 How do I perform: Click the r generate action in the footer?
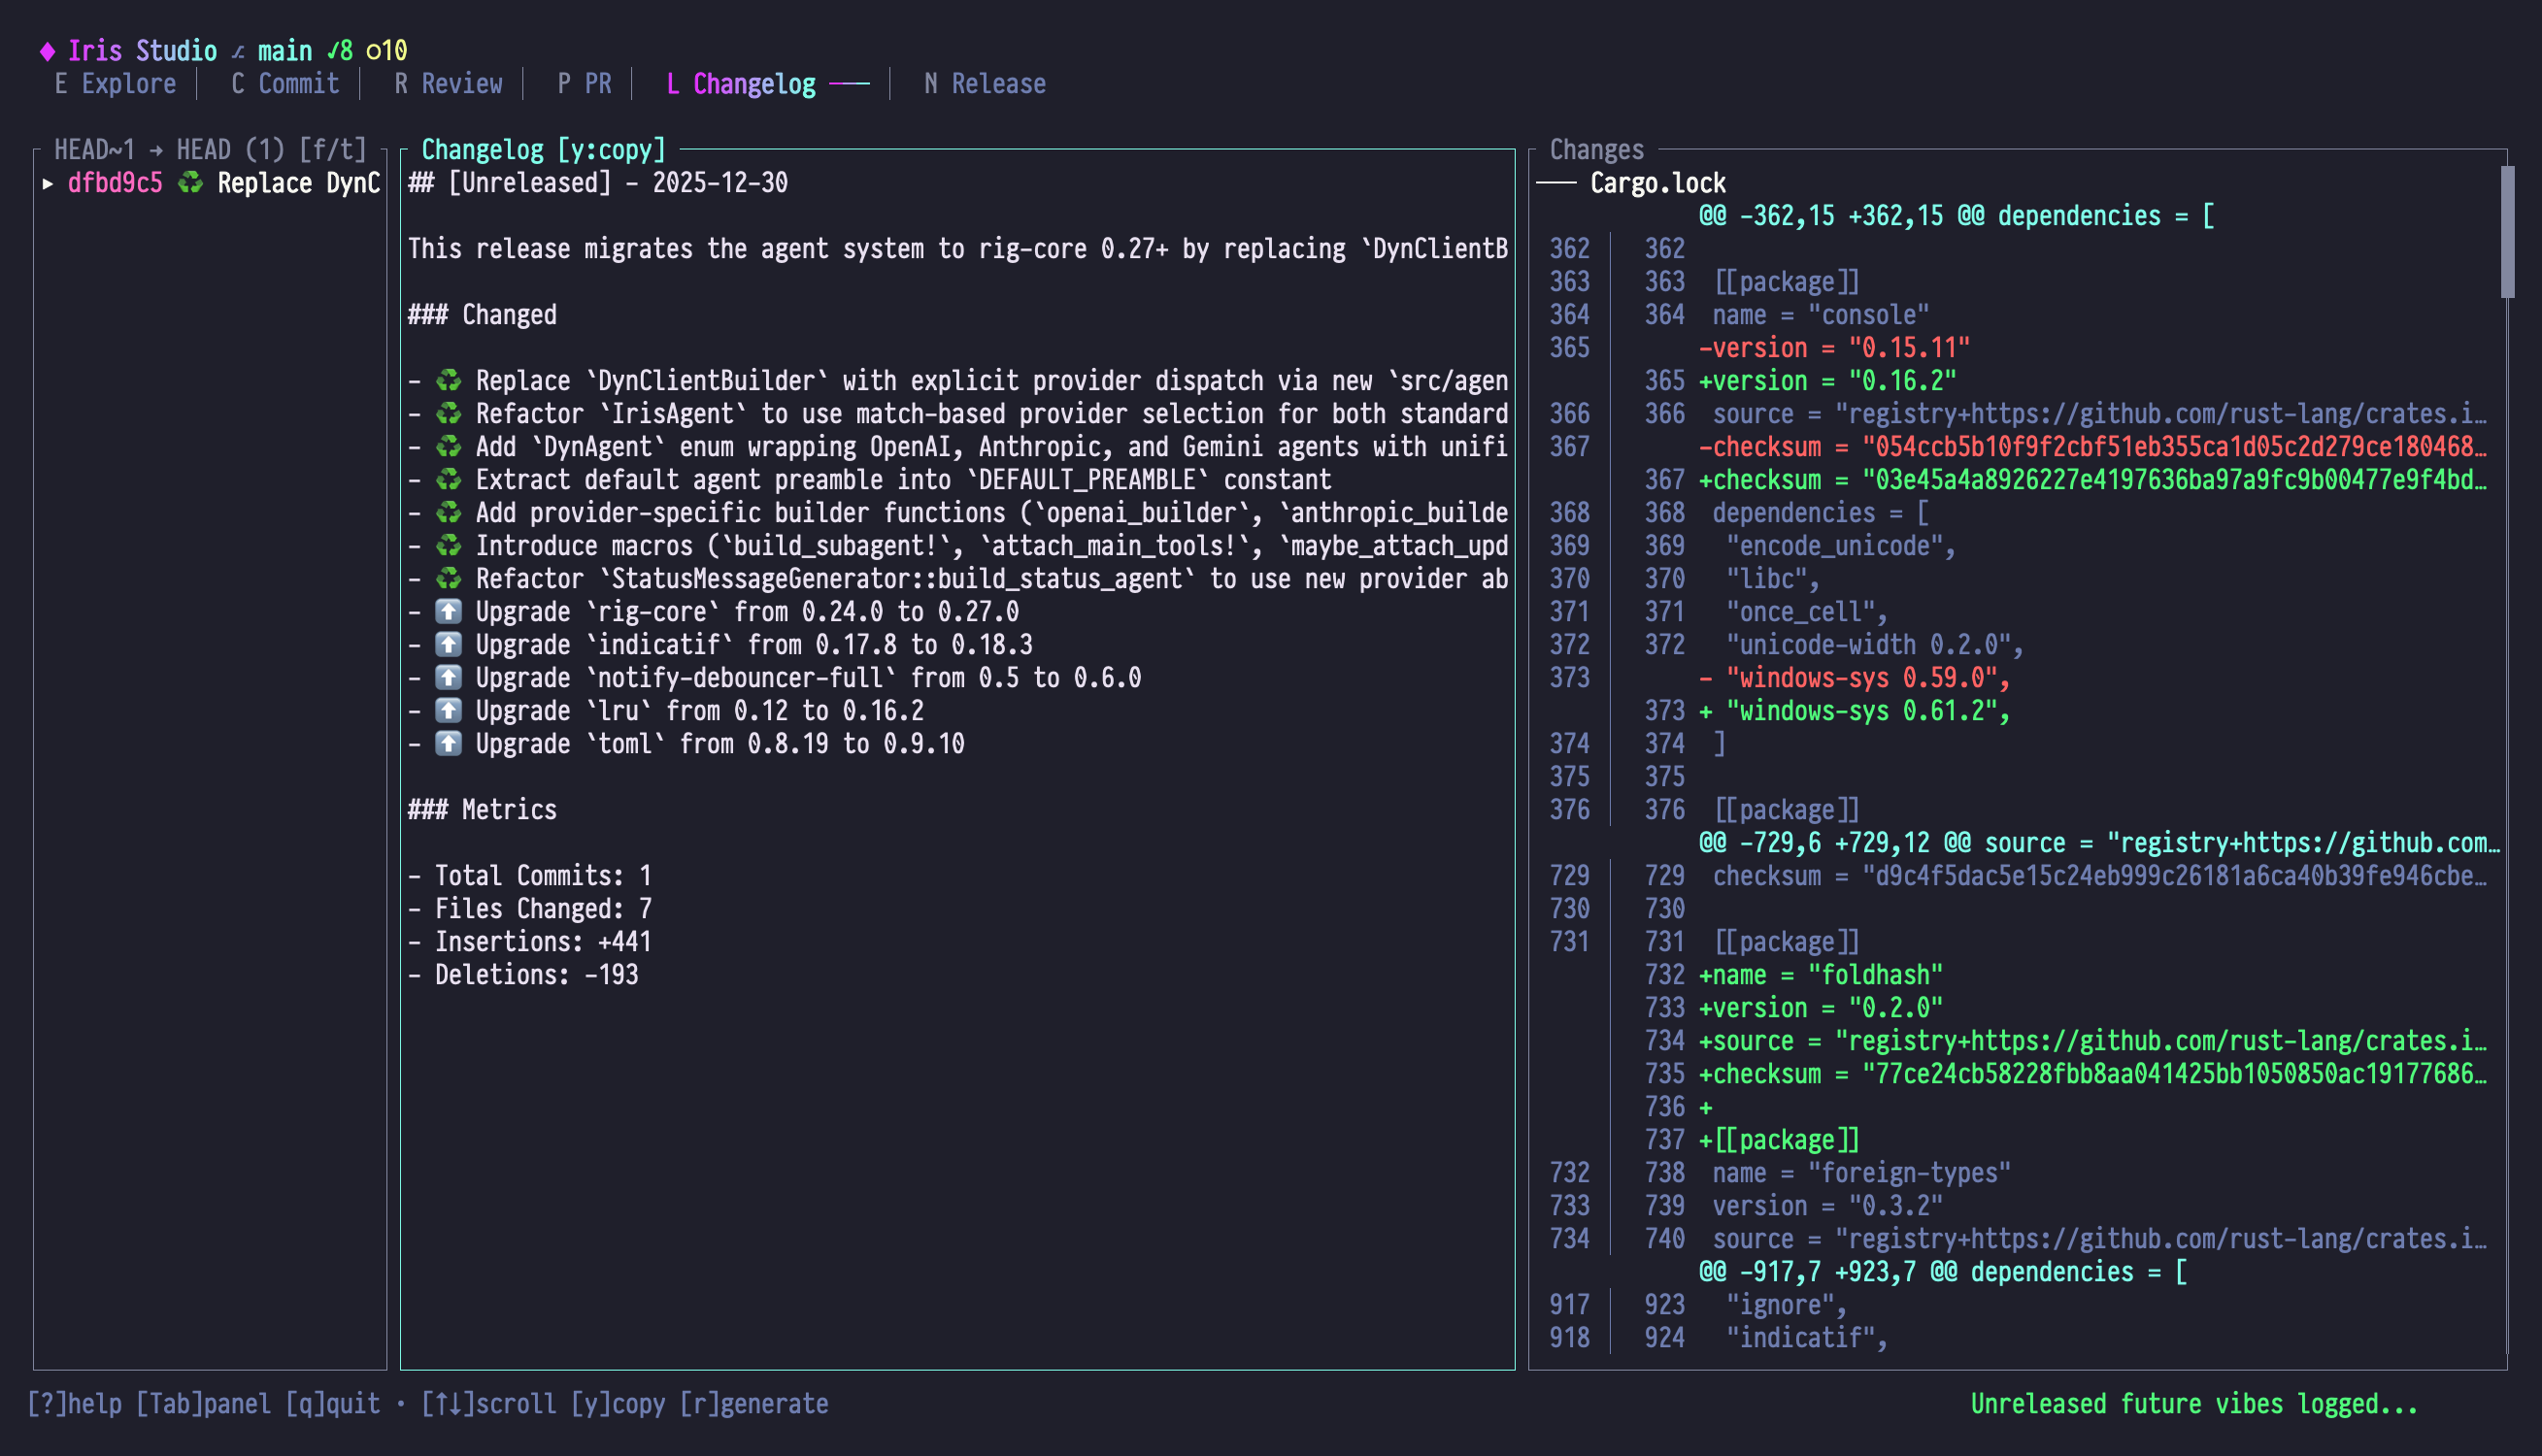755,1404
